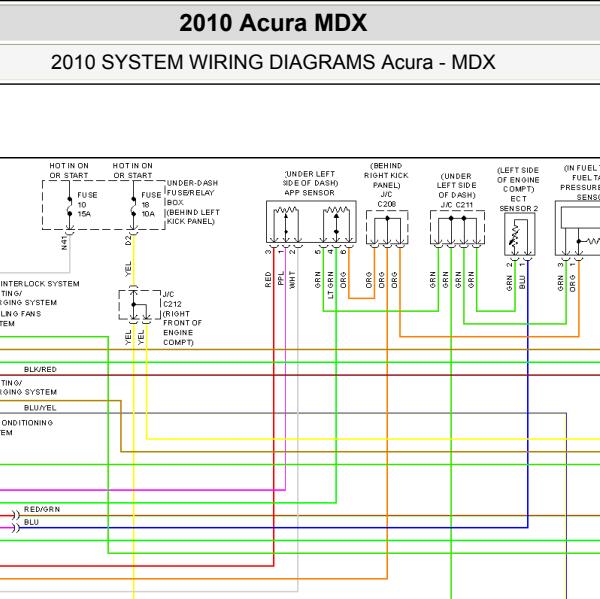
Task: Click the 'BLK/RED' wire color label
Action: [40, 369]
